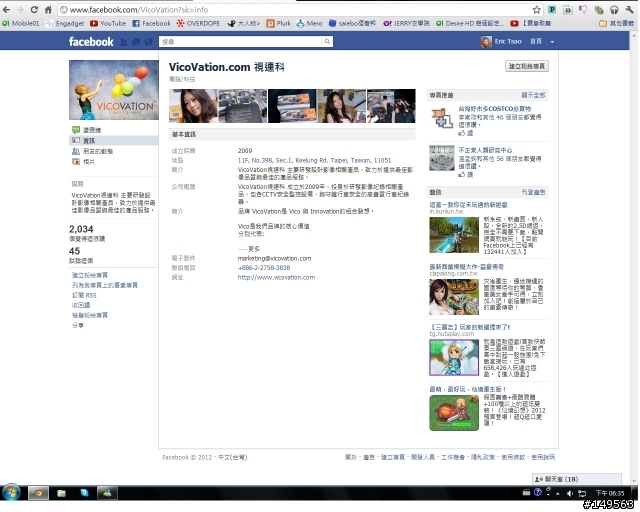Reload the page with refresh icon
This screenshot has width=640, height=512.
tap(34, 9)
